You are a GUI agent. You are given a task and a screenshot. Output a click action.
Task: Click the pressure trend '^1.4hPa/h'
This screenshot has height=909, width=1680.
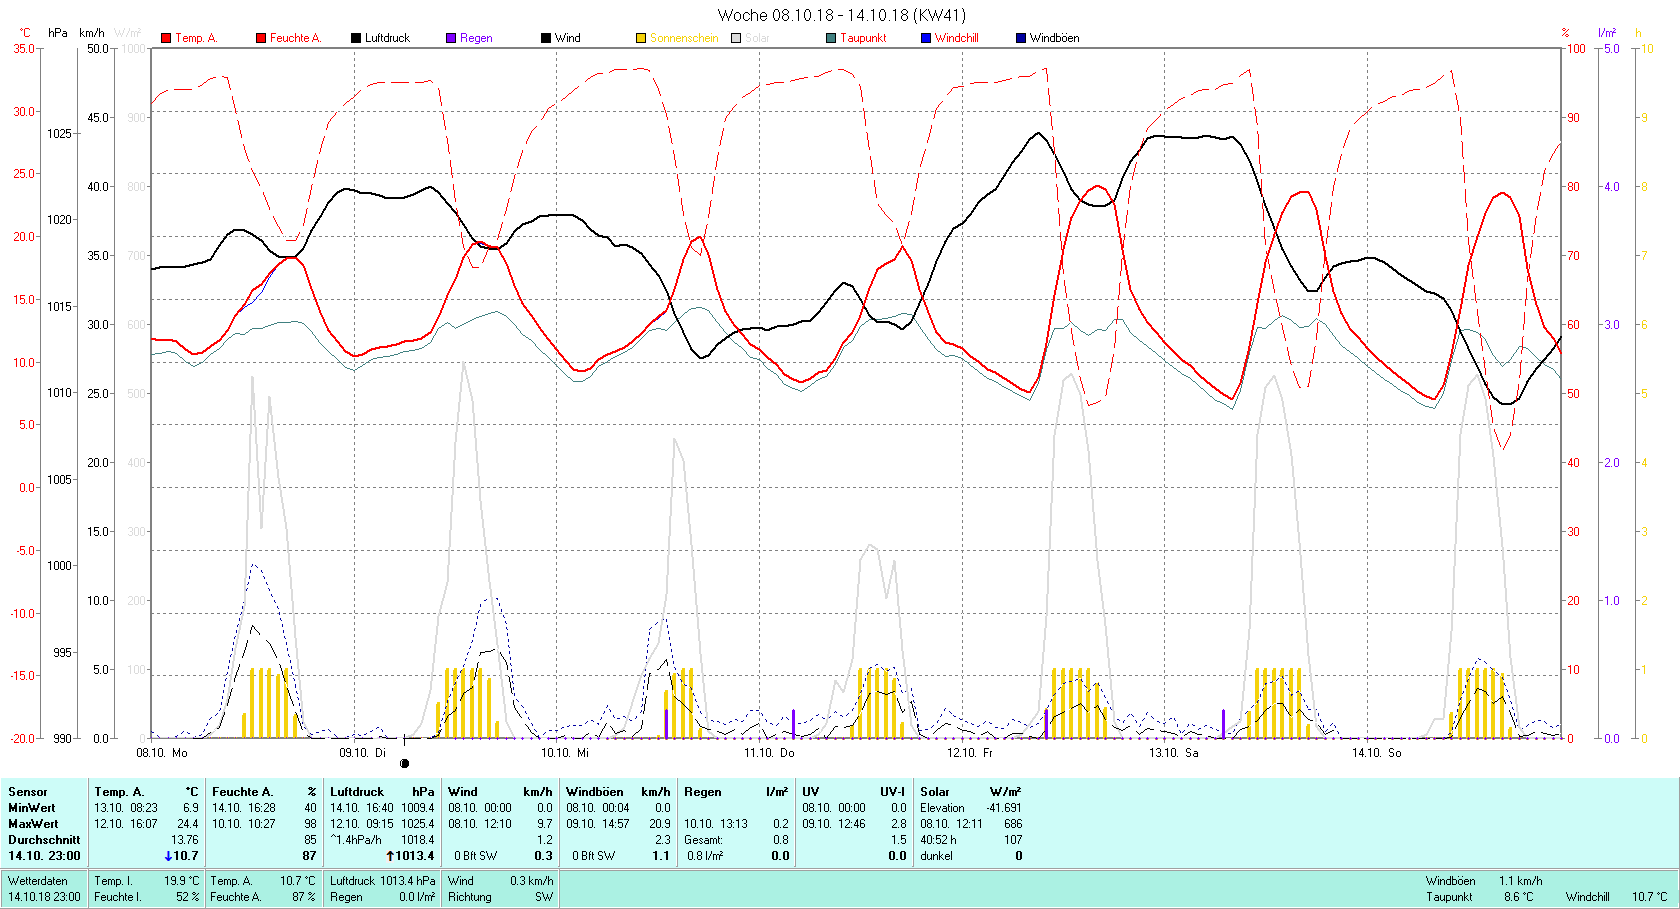(356, 840)
